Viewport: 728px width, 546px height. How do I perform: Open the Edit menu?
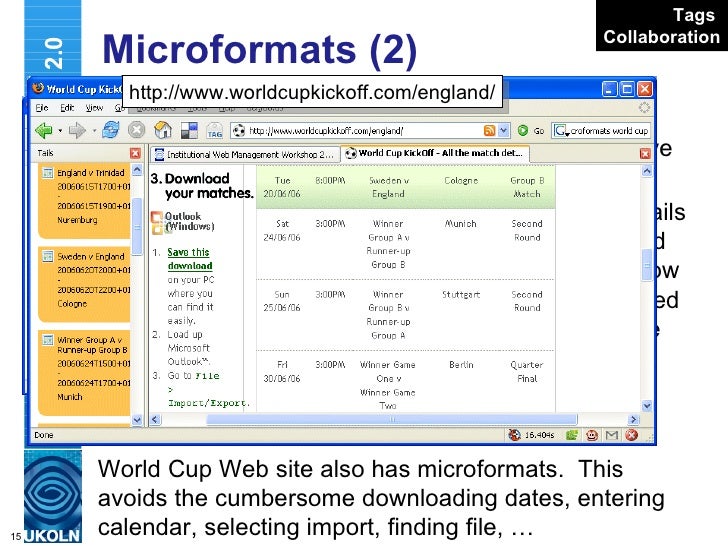pos(67,107)
